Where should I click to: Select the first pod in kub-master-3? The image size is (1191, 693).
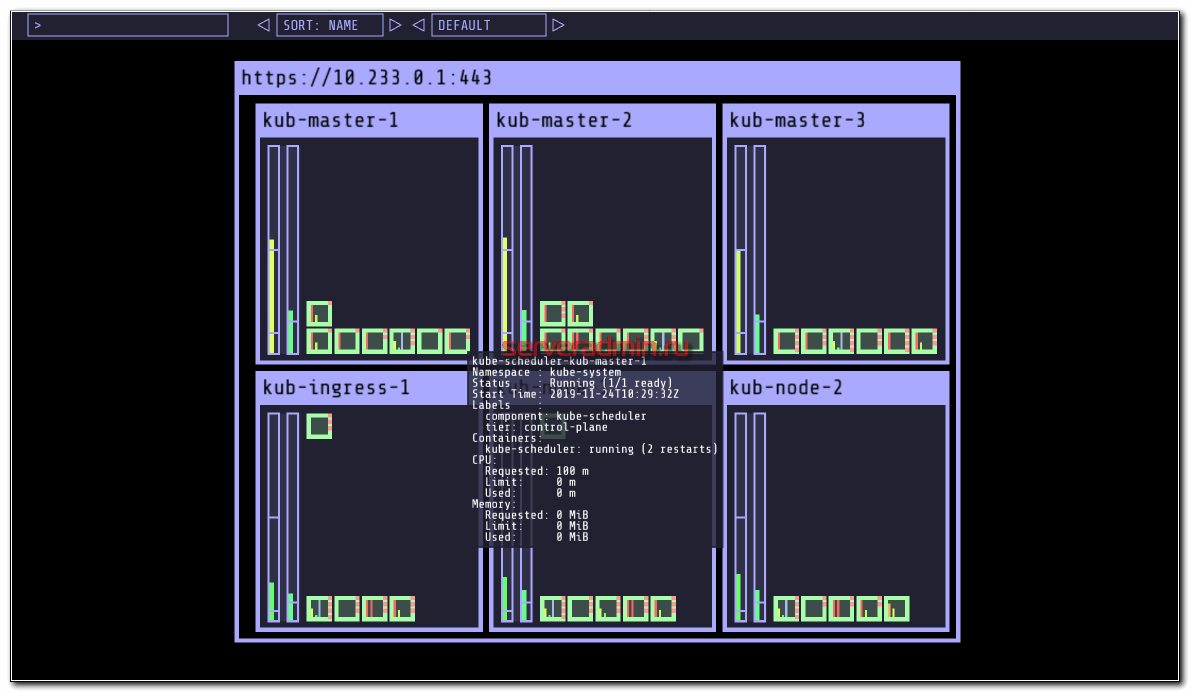pos(786,341)
